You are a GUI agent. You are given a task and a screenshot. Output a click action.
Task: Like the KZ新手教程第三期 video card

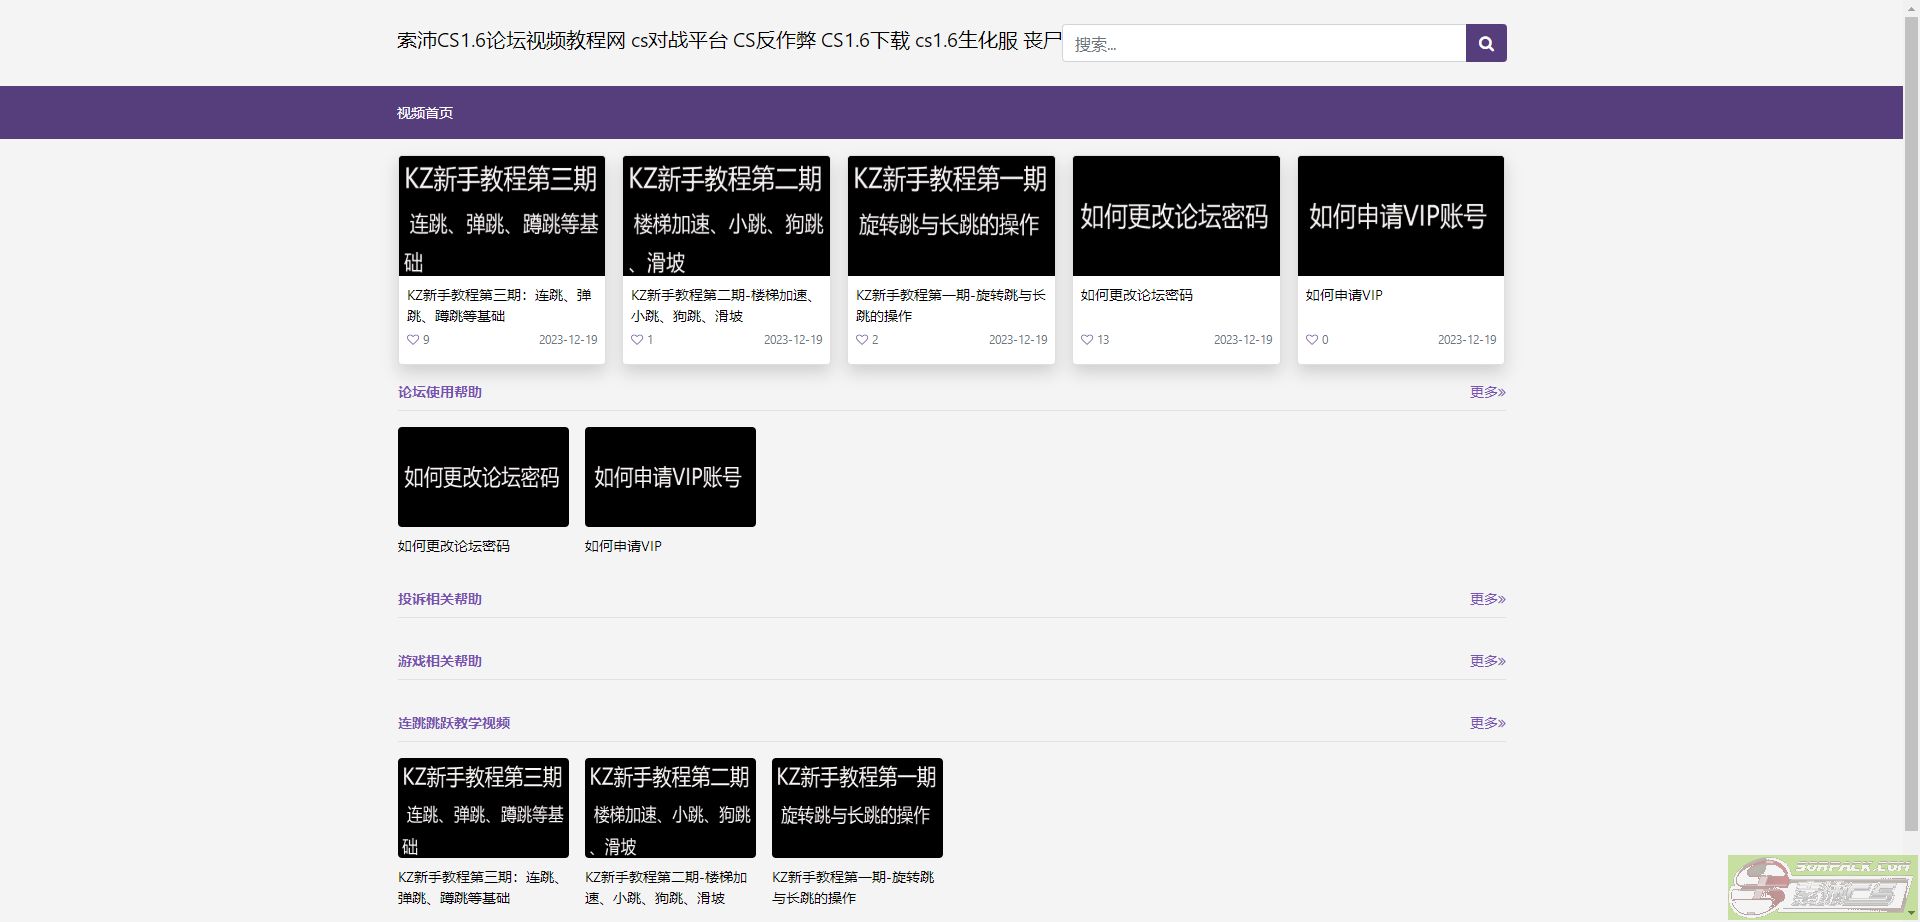413,340
